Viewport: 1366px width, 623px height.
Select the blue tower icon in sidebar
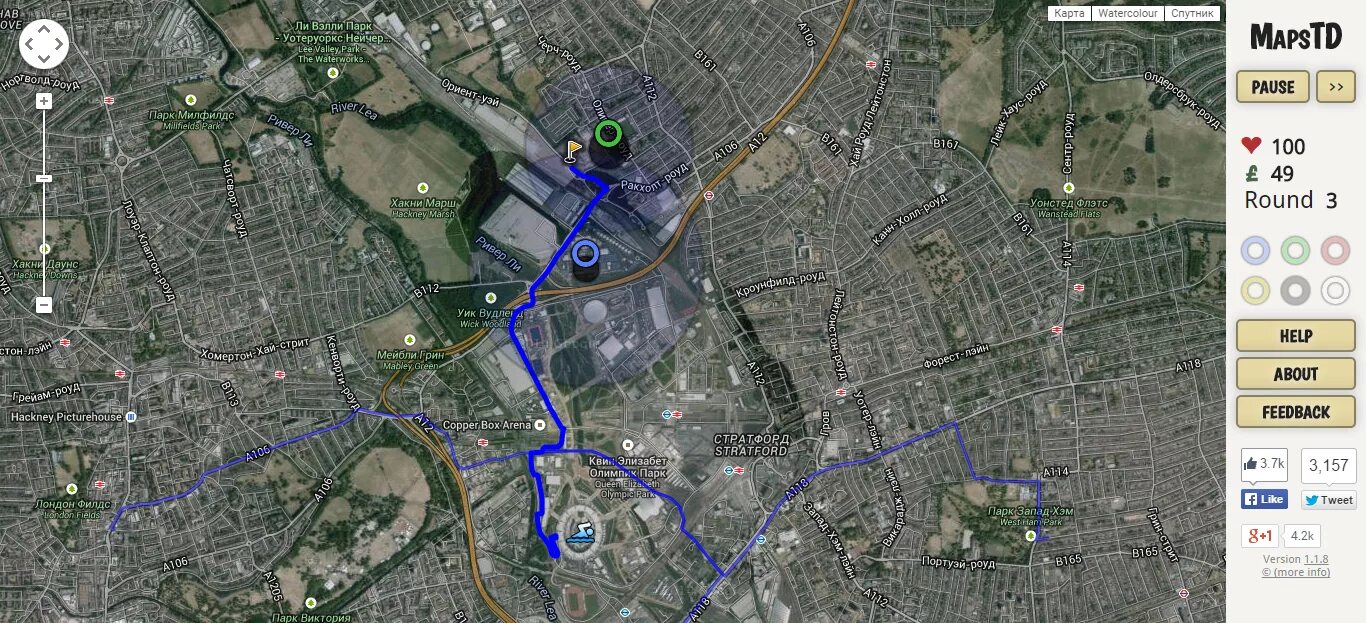pos(1255,250)
